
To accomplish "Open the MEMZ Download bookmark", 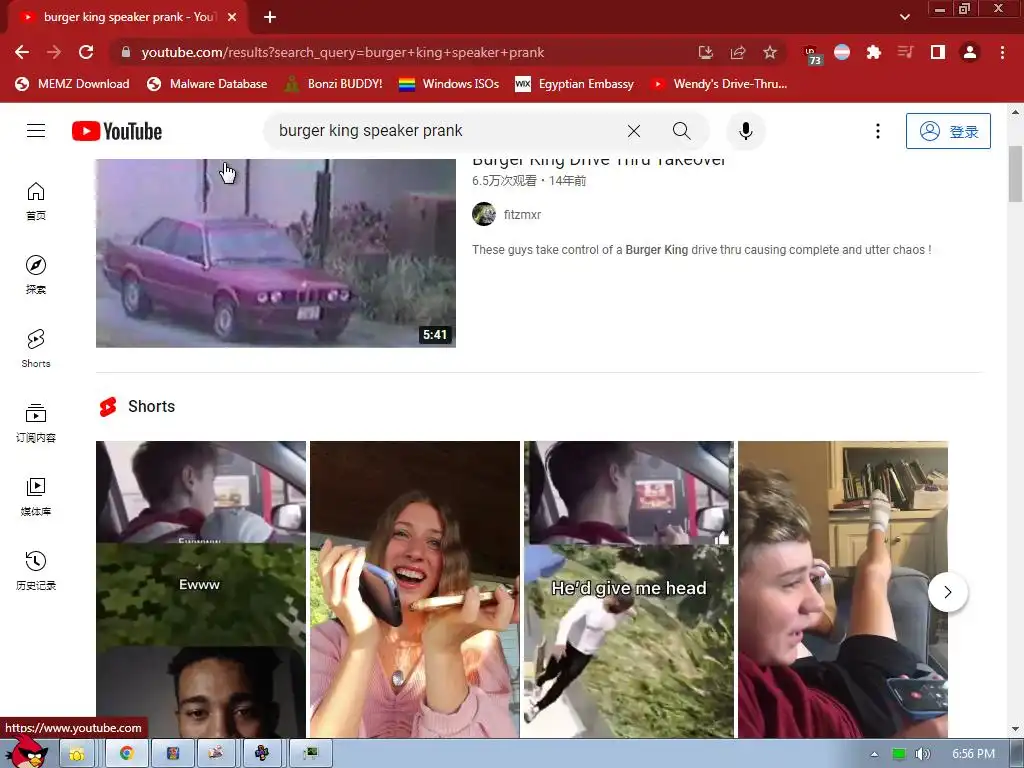I will (72, 84).
